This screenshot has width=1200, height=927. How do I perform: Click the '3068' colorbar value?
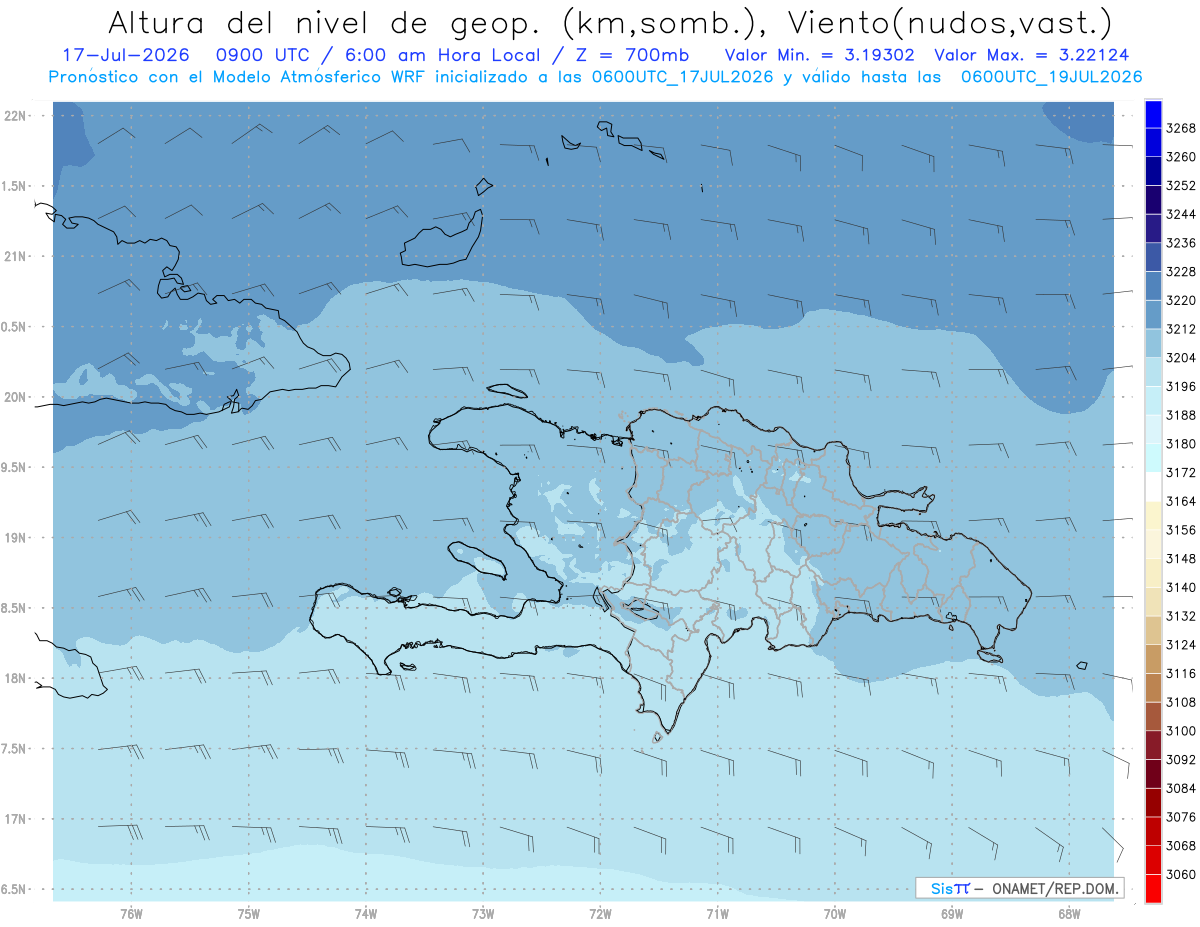1181,846
